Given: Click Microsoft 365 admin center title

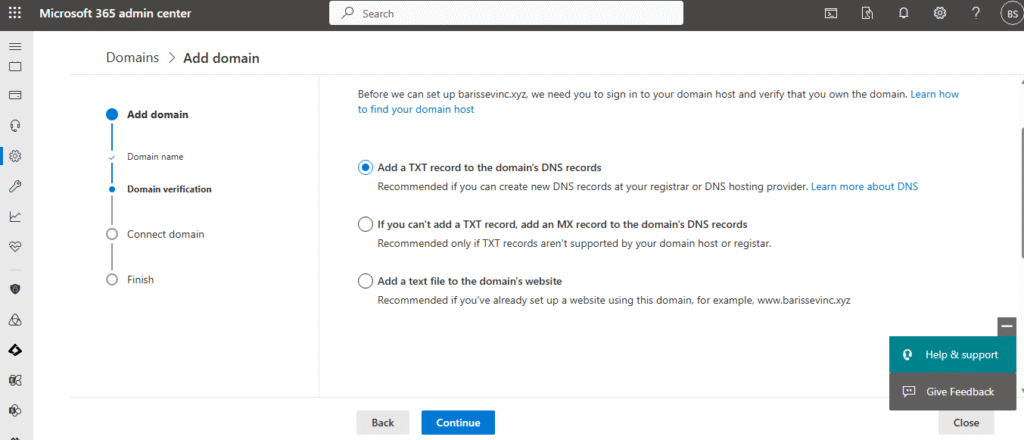Looking at the screenshot, I should [116, 13].
